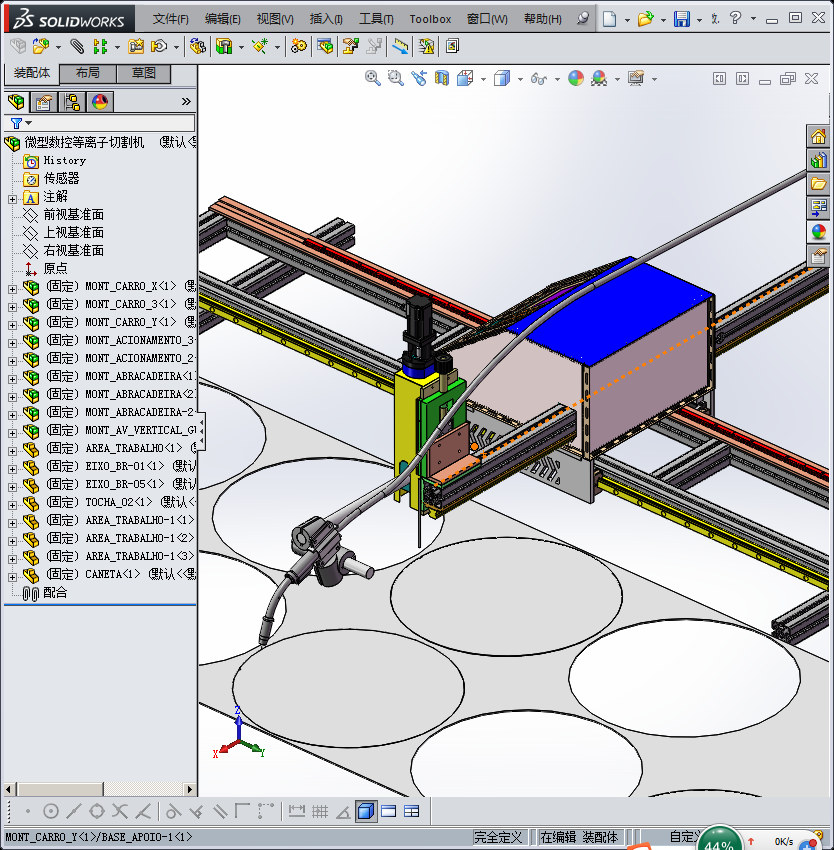This screenshot has width=834, height=850.
Task: Expand the MONT_CARRO_X<1> tree node
Action: [12, 287]
